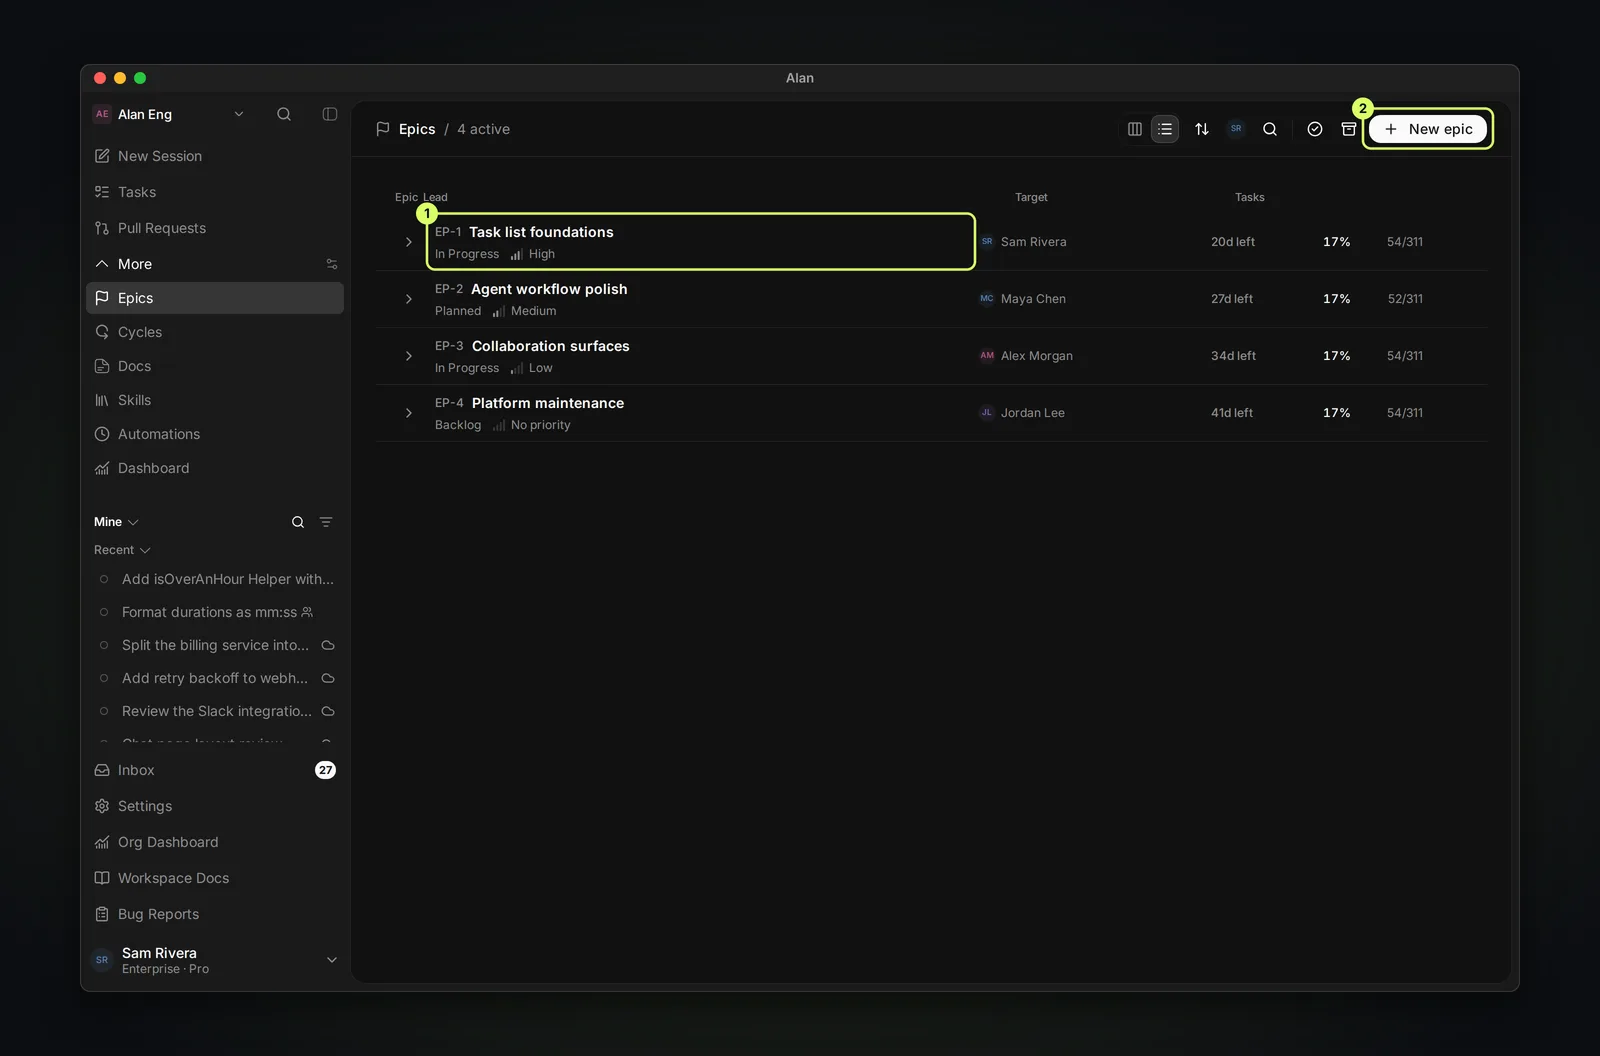Open the session list filter icon

326,522
